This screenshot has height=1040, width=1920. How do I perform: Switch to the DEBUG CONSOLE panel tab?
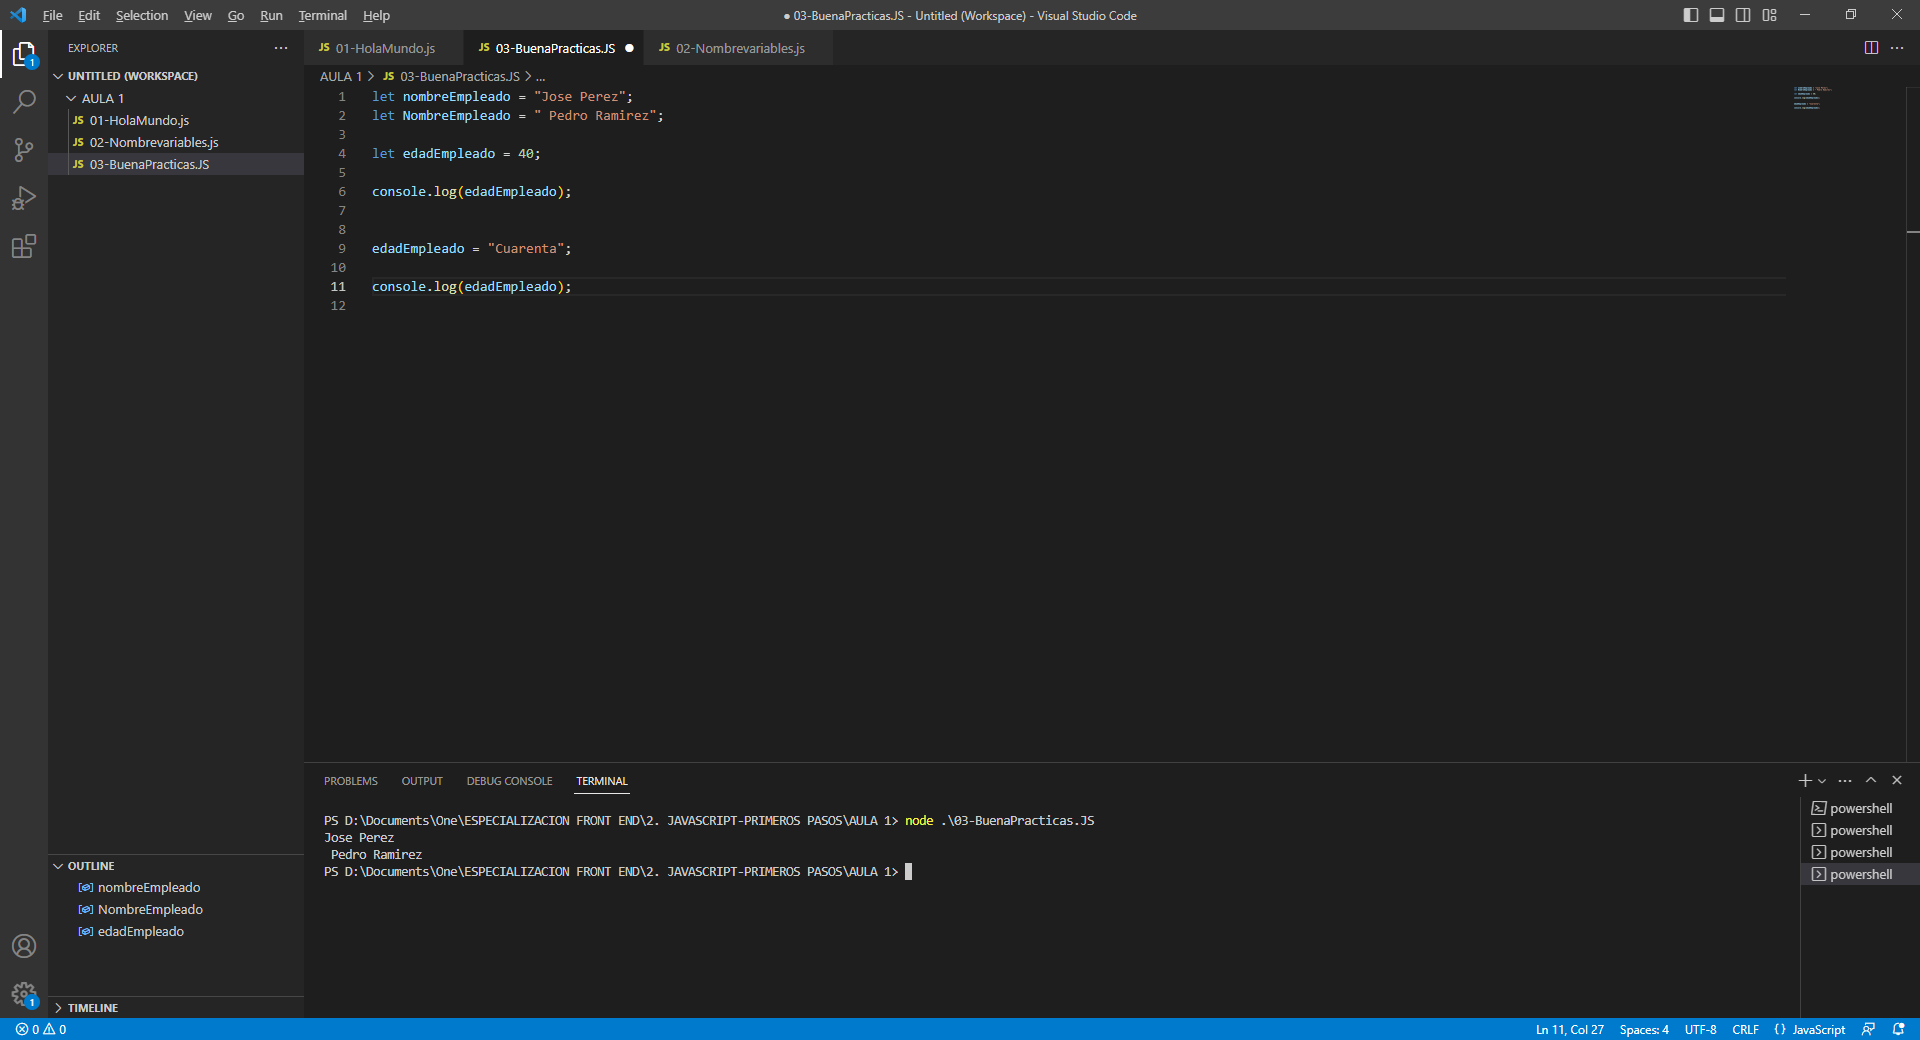[509, 781]
